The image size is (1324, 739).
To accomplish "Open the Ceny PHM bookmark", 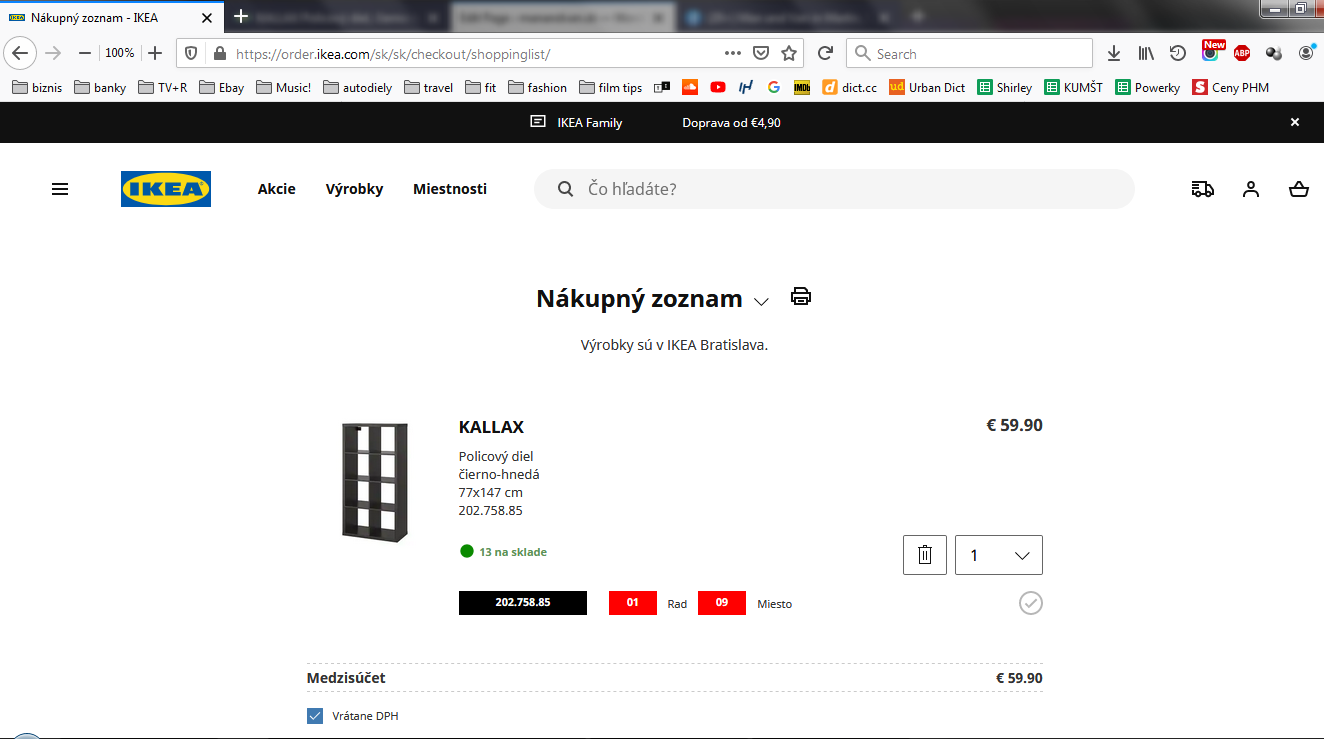I will click(1231, 88).
